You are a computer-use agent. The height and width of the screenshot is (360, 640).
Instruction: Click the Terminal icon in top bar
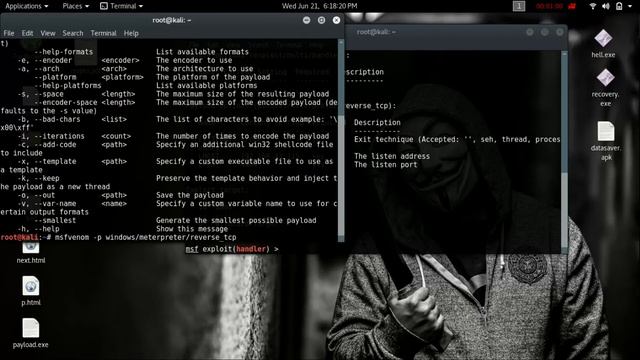point(104,6)
